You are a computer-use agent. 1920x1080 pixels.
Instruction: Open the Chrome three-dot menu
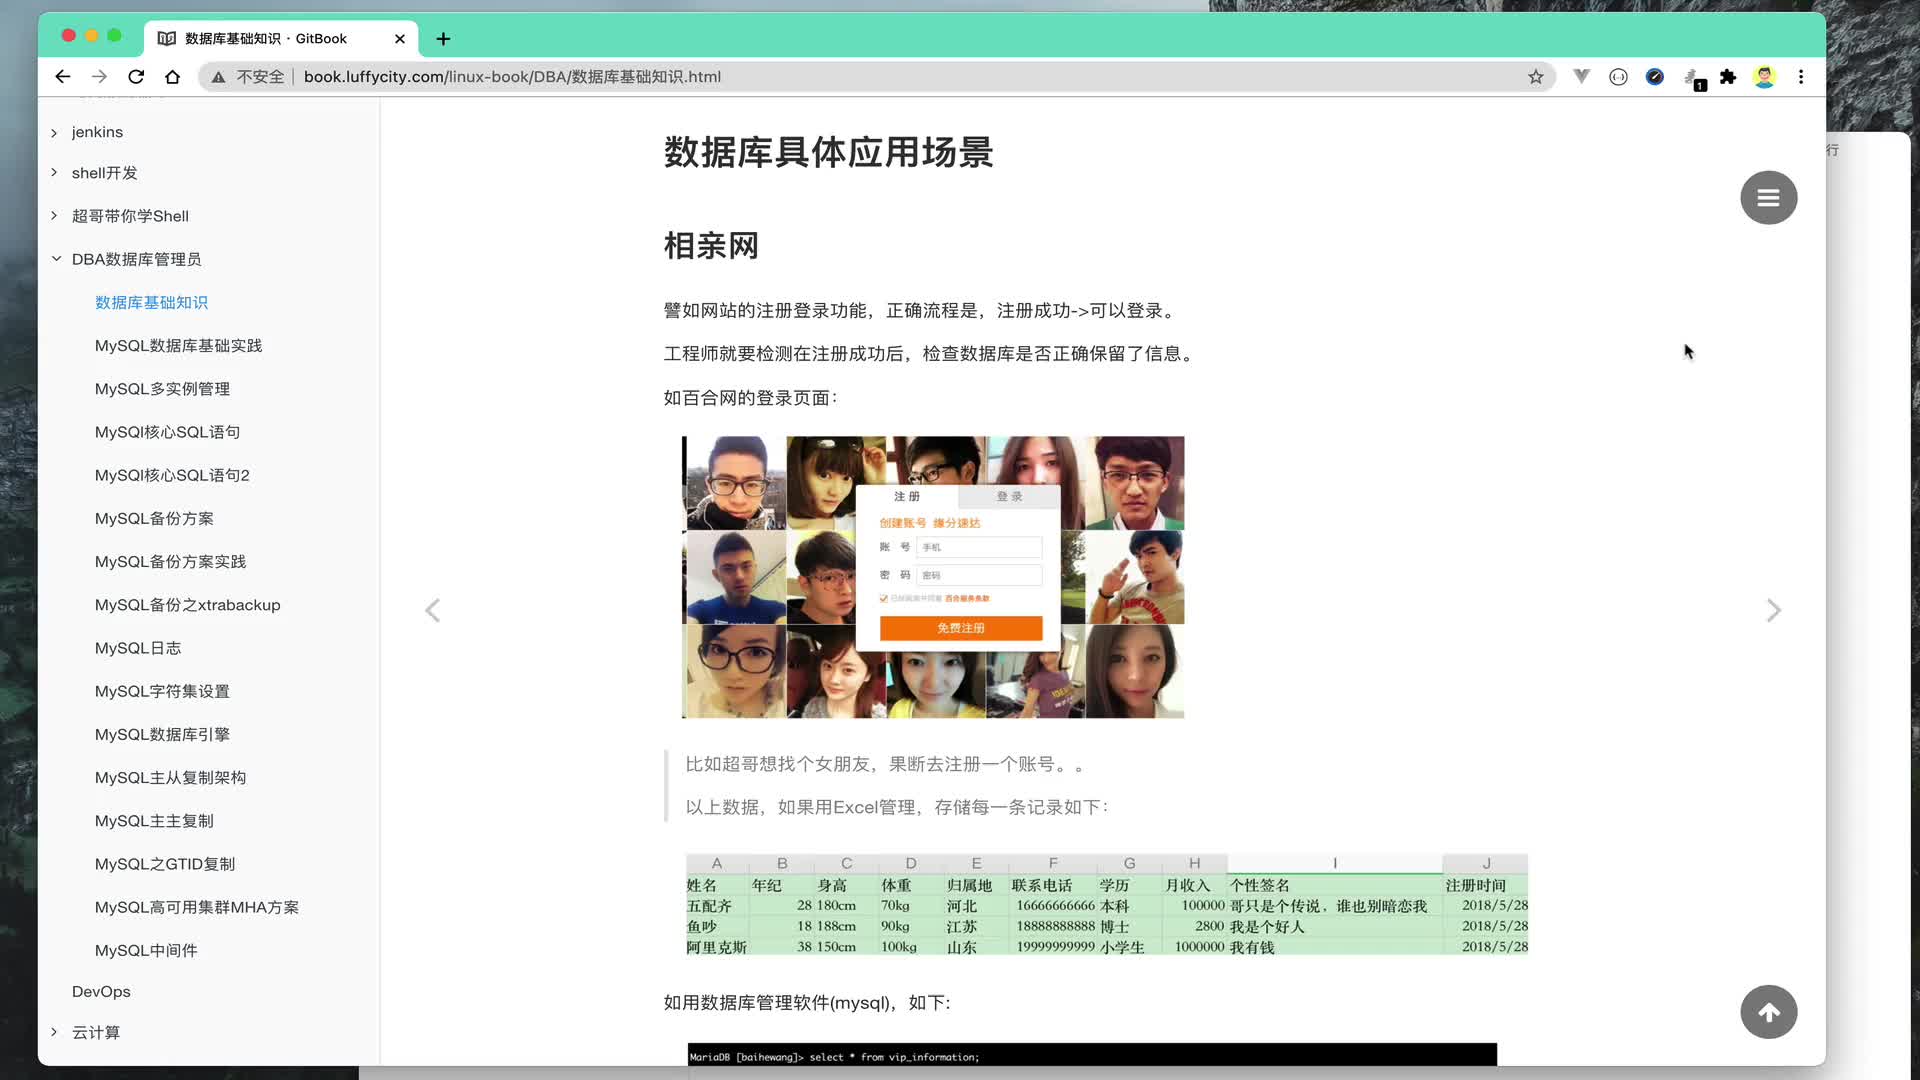(1801, 77)
